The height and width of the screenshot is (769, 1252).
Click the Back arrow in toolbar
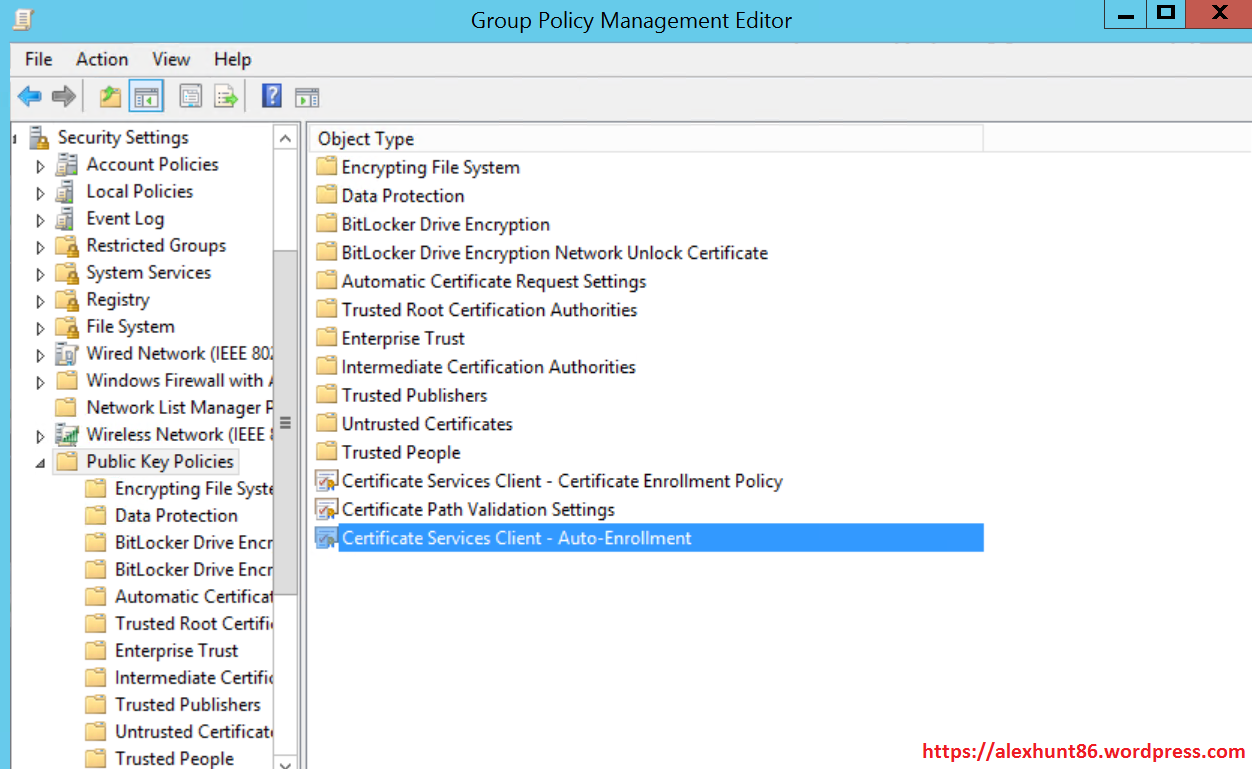point(30,97)
